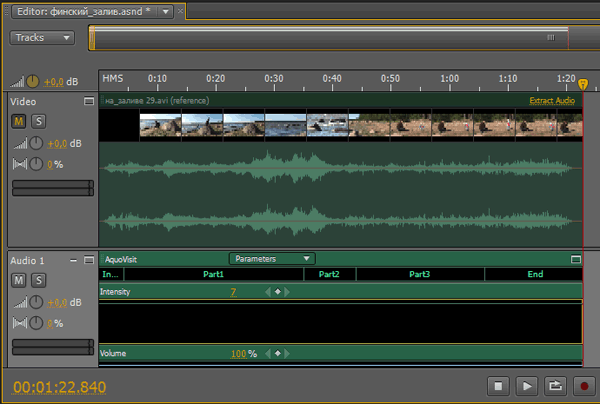This screenshot has height=404, width=600.
Task: Maximize the Video track view
Action: pos(89,101)
